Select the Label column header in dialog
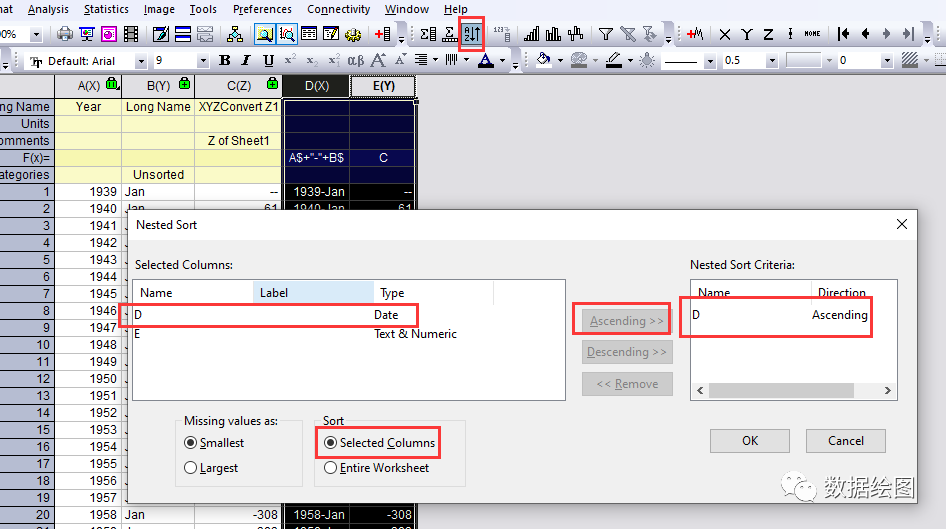The image size is (946, 529). (313, 293)
